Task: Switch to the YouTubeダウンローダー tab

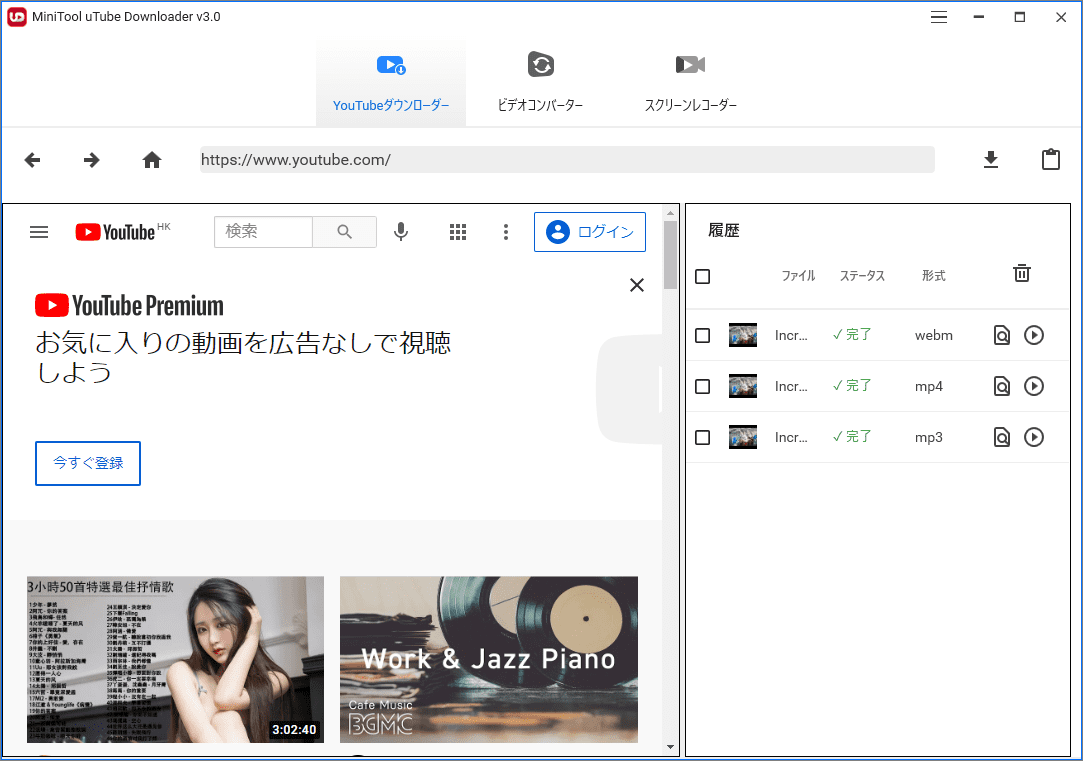Action: pos(391,84)
